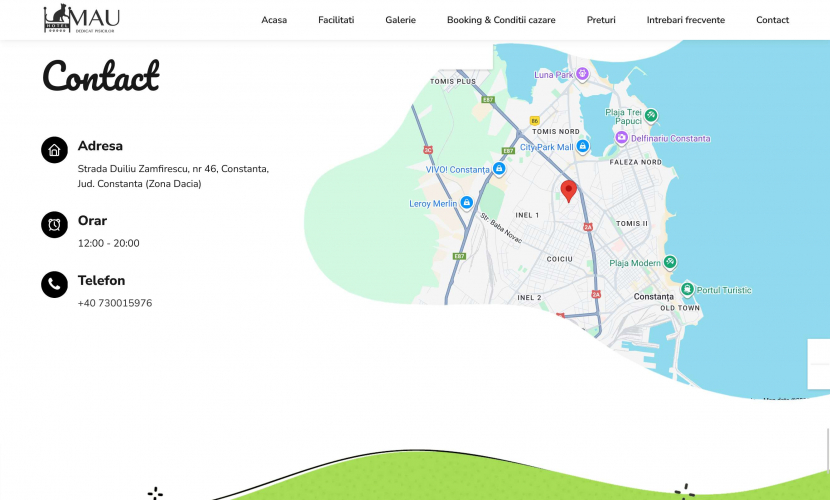The height and width of the screenshot is (500, 830).
Task: Click the Luna Park map marker
Action: point(582,74)
